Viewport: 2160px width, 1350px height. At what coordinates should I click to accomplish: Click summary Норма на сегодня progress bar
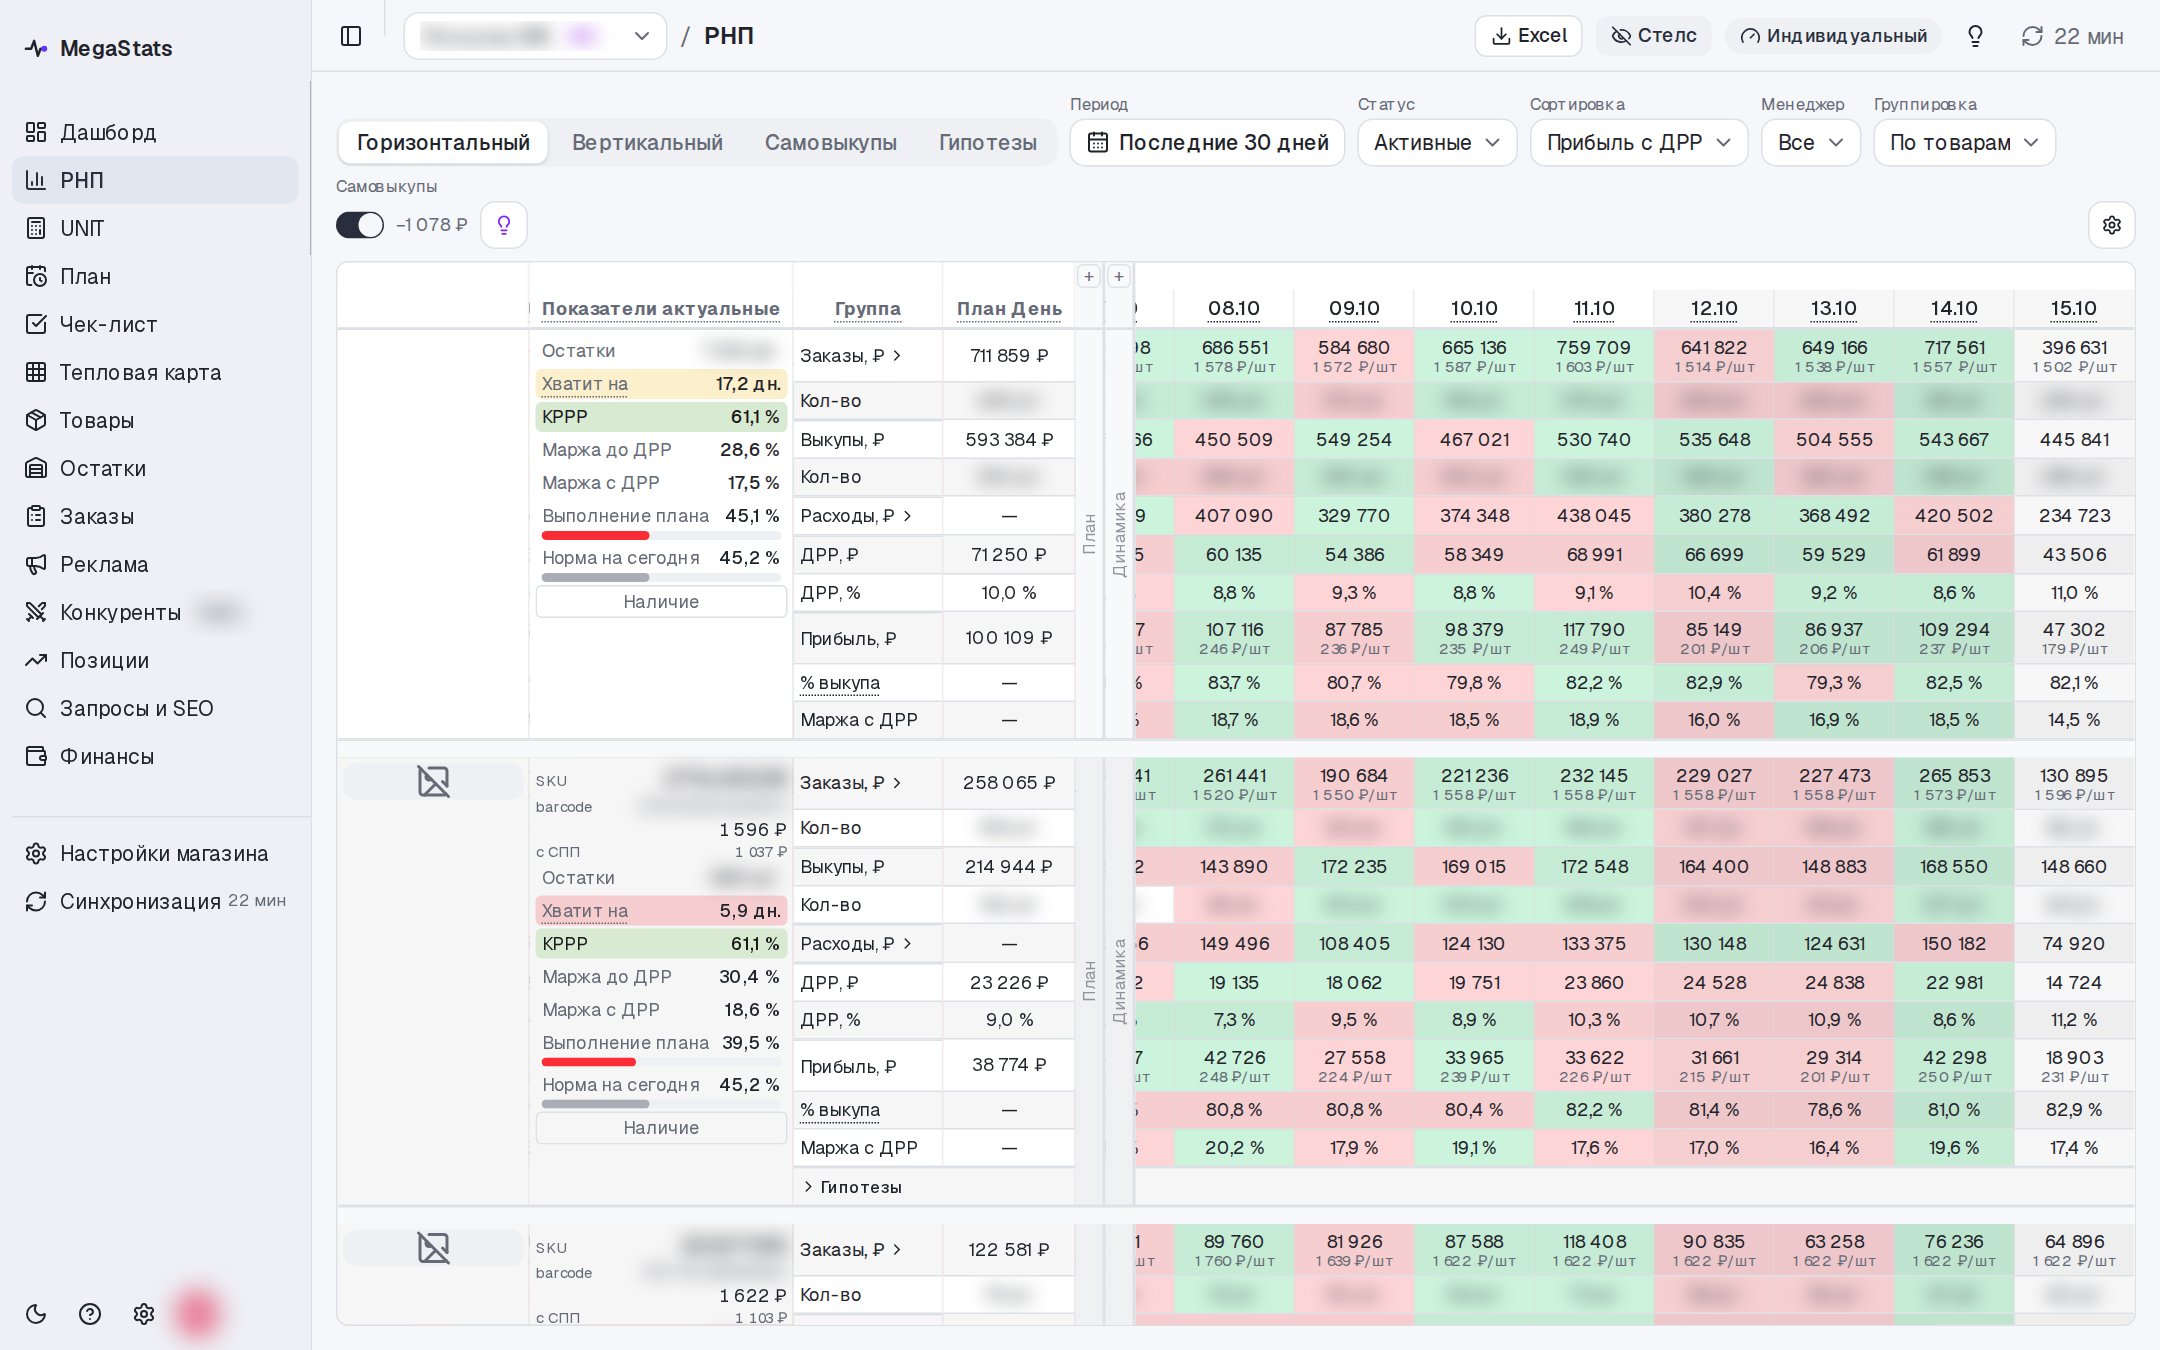click(x=661, y=577)
